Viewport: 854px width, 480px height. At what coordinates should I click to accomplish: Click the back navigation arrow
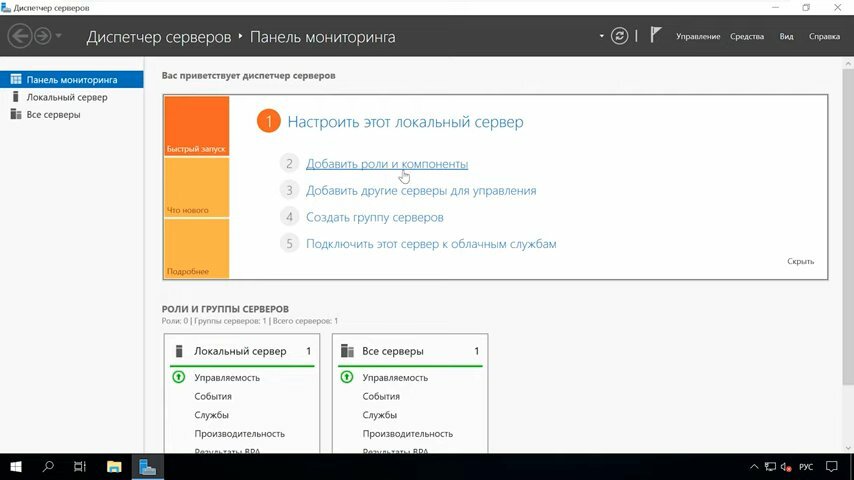(20, 37)
